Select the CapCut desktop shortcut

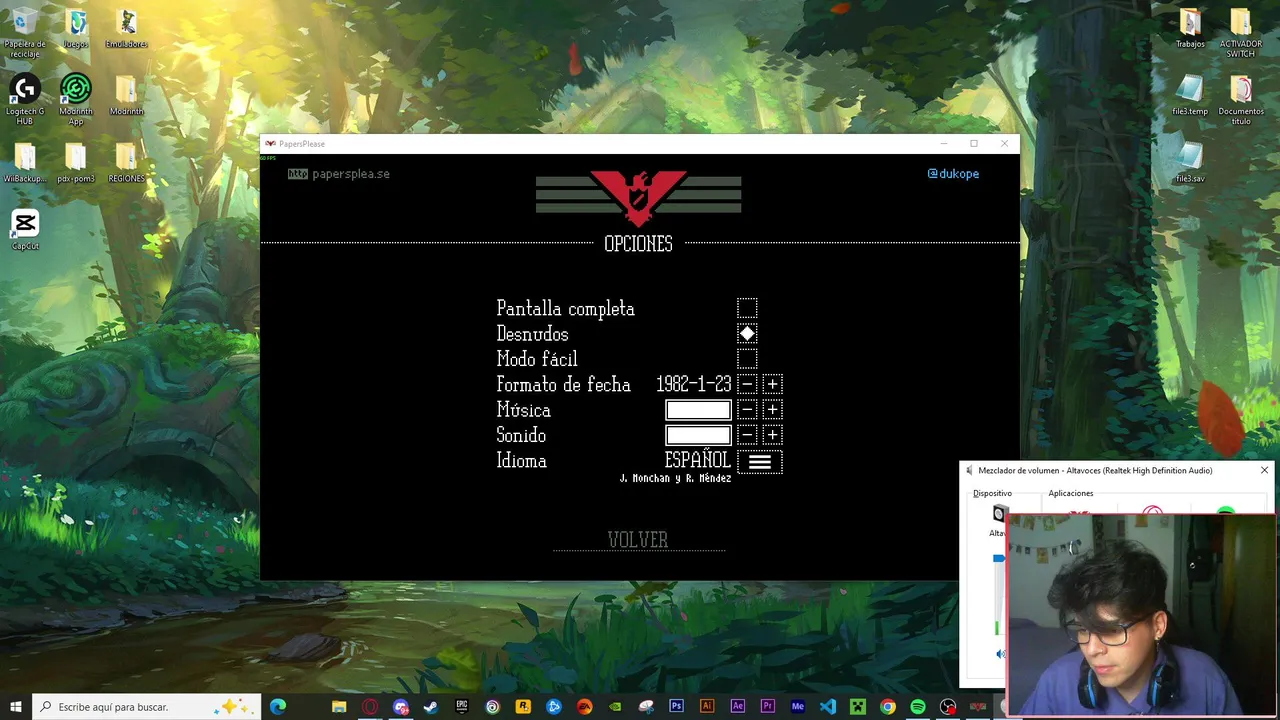[x=25, y=230]
